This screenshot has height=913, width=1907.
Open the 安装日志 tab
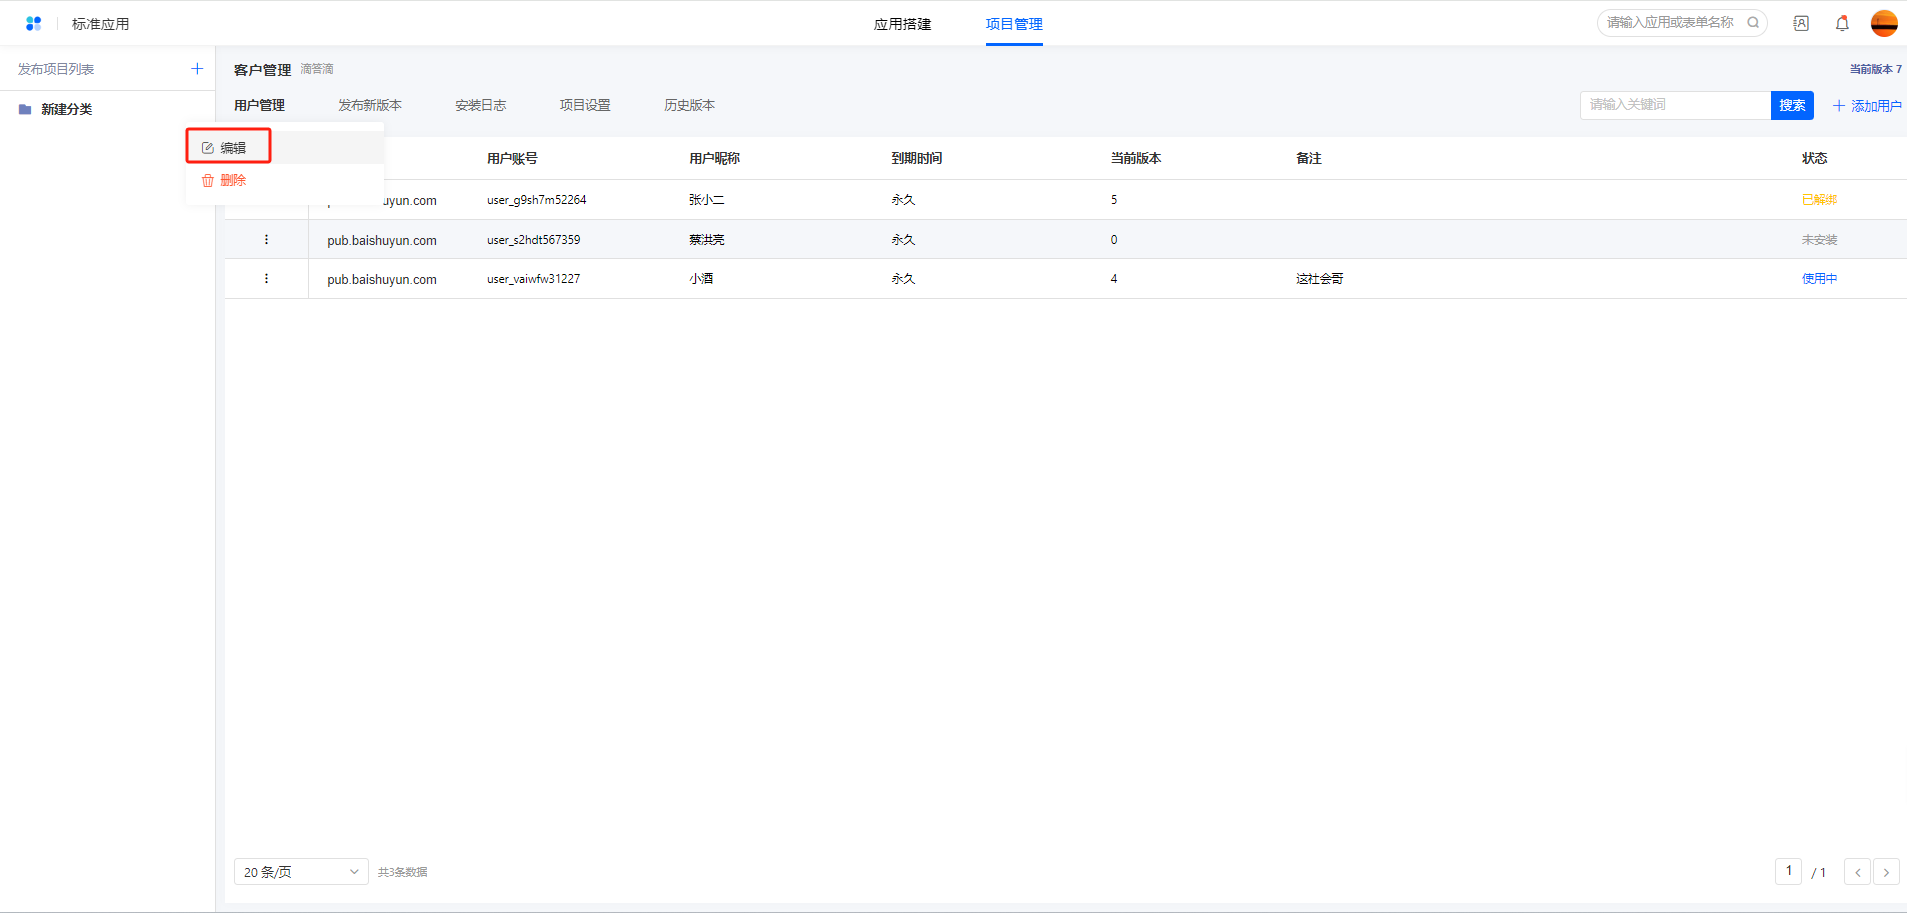[x=480, y=105]
